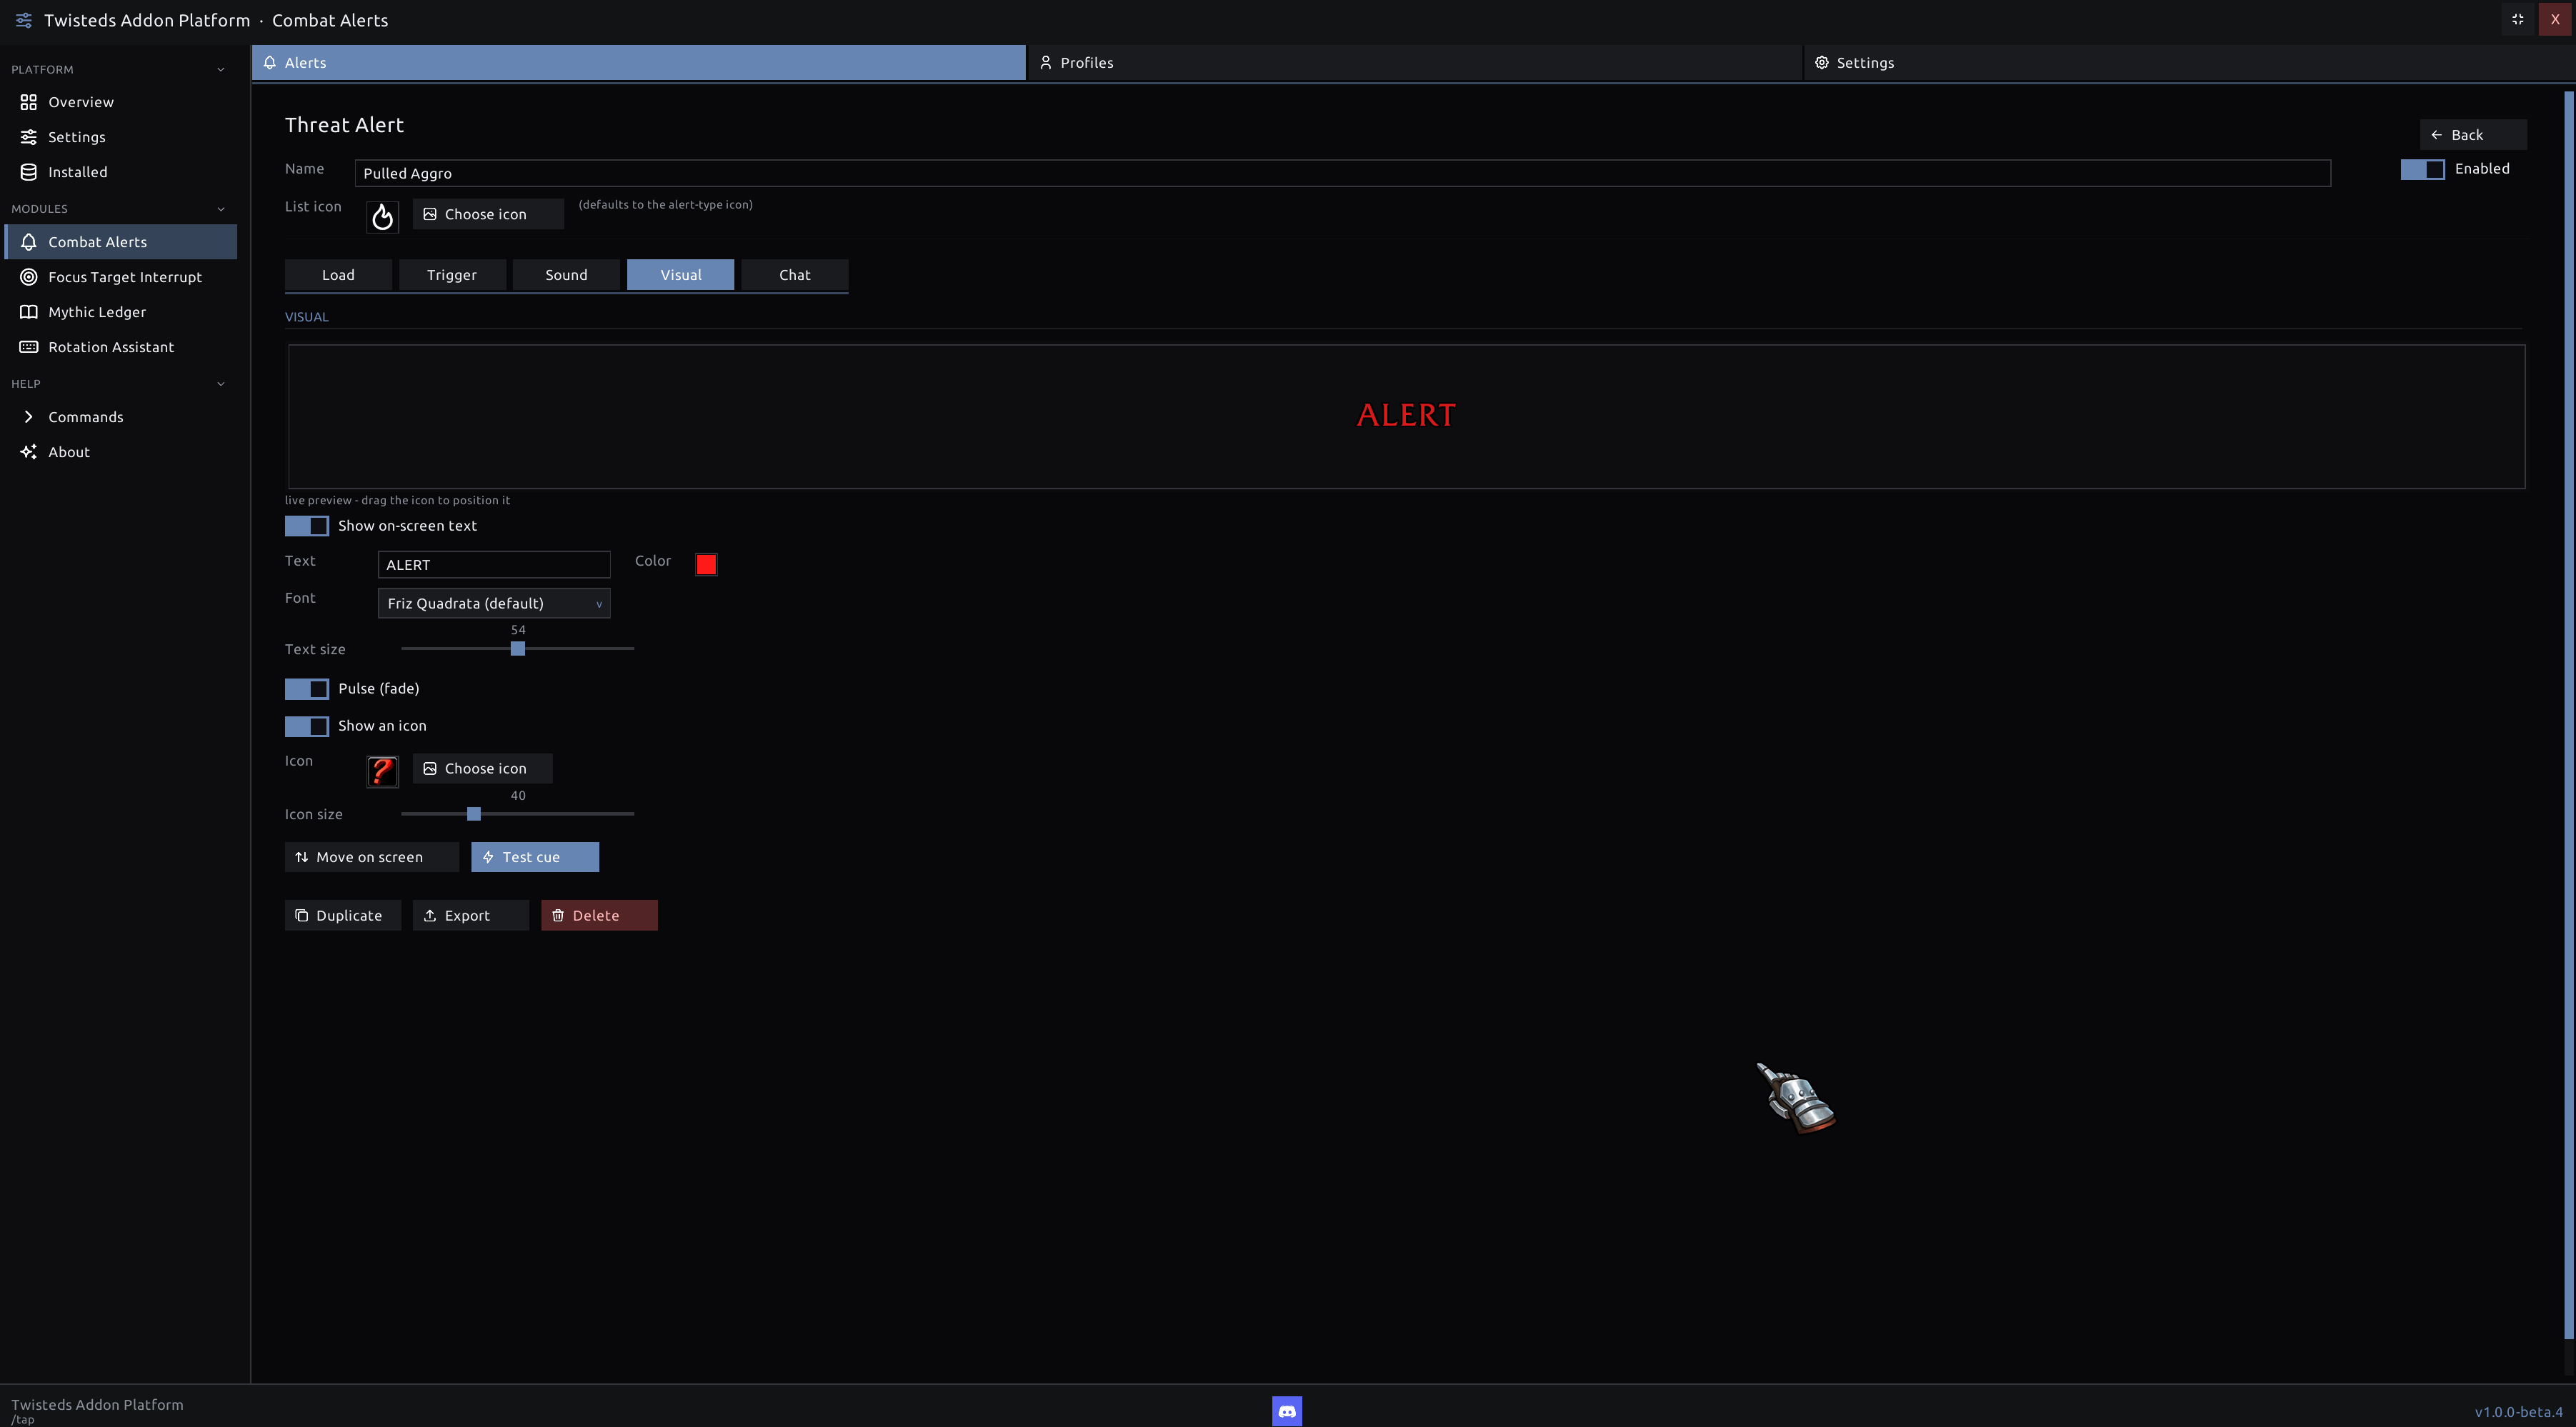
Task: Switch to the Chat sub-tab
Action: pos(795,275)
